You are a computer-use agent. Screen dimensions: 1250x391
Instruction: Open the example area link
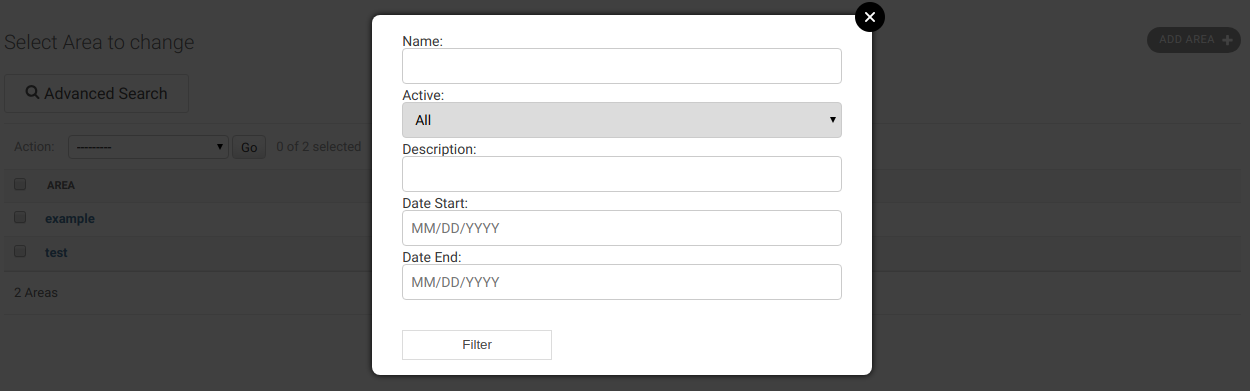point(70,218)
